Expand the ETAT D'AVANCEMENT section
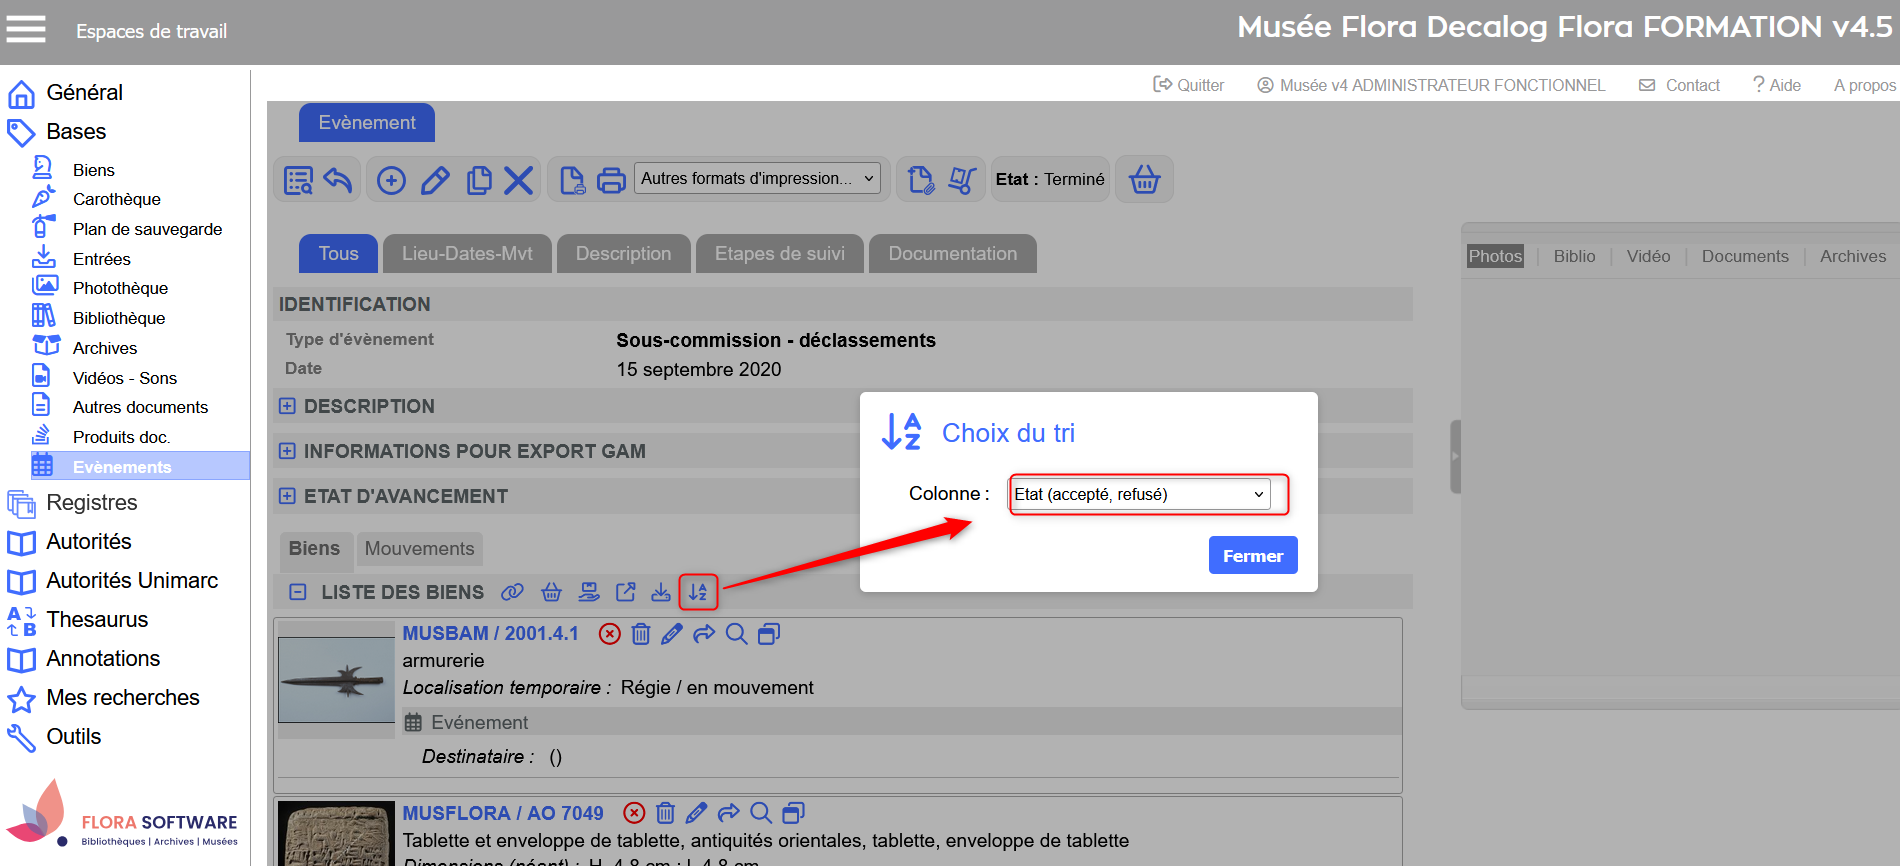This screenshot has height=866, width=1900. (x=287, y=496)
